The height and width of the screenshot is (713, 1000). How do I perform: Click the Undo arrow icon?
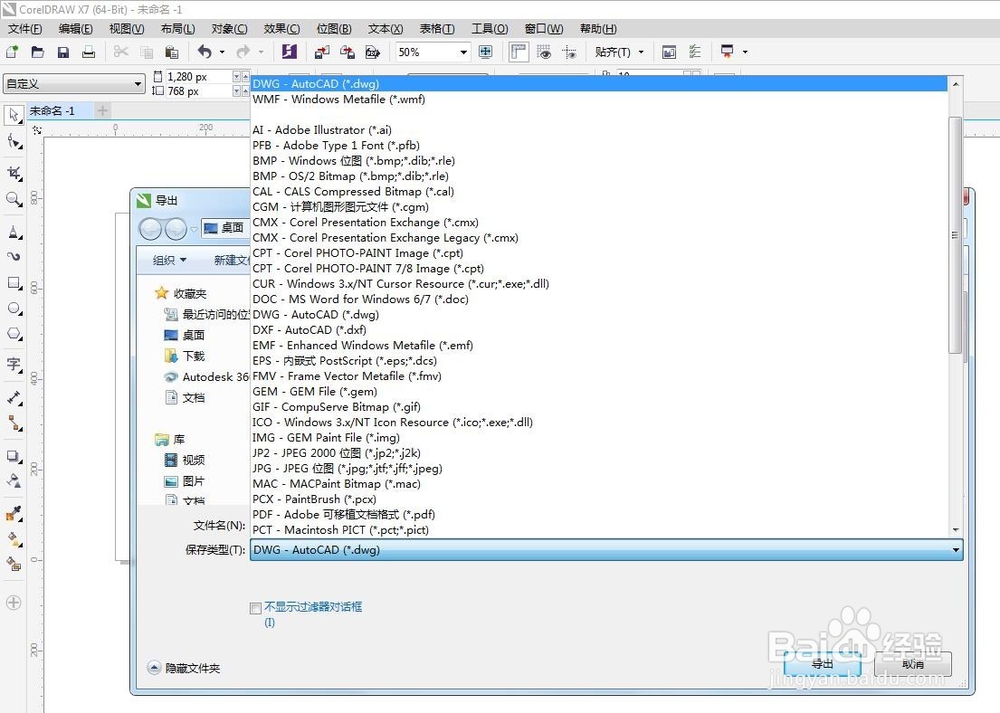[205, 52]
